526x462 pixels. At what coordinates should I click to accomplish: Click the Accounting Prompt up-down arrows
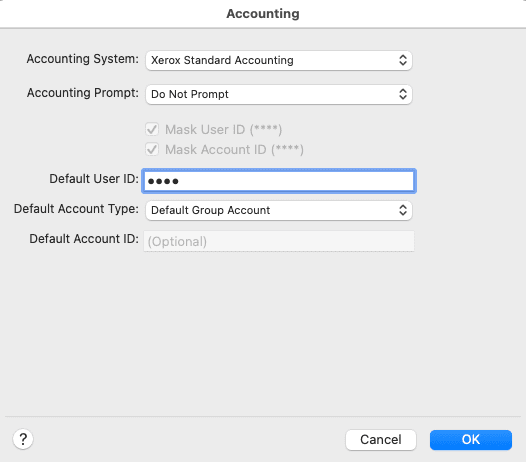[x=403, y=94]
